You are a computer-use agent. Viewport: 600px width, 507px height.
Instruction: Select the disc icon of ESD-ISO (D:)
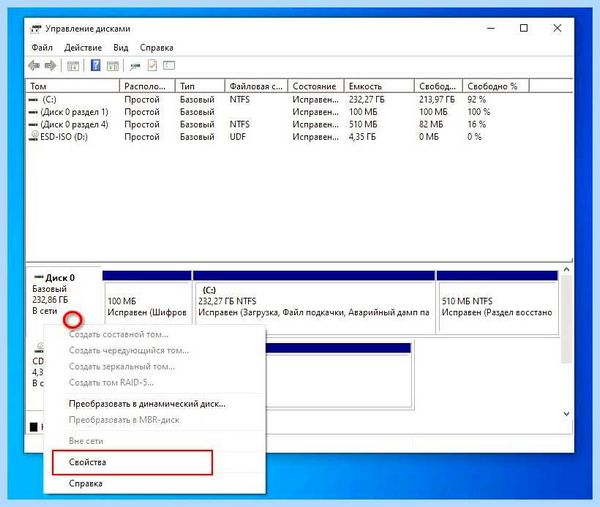(x=34, y=136)
